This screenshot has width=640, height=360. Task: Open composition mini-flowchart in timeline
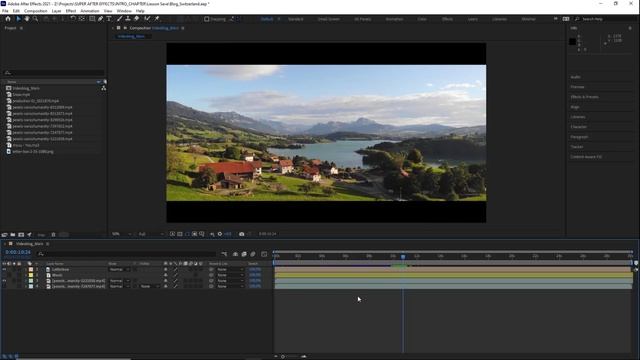pos(224,254)
